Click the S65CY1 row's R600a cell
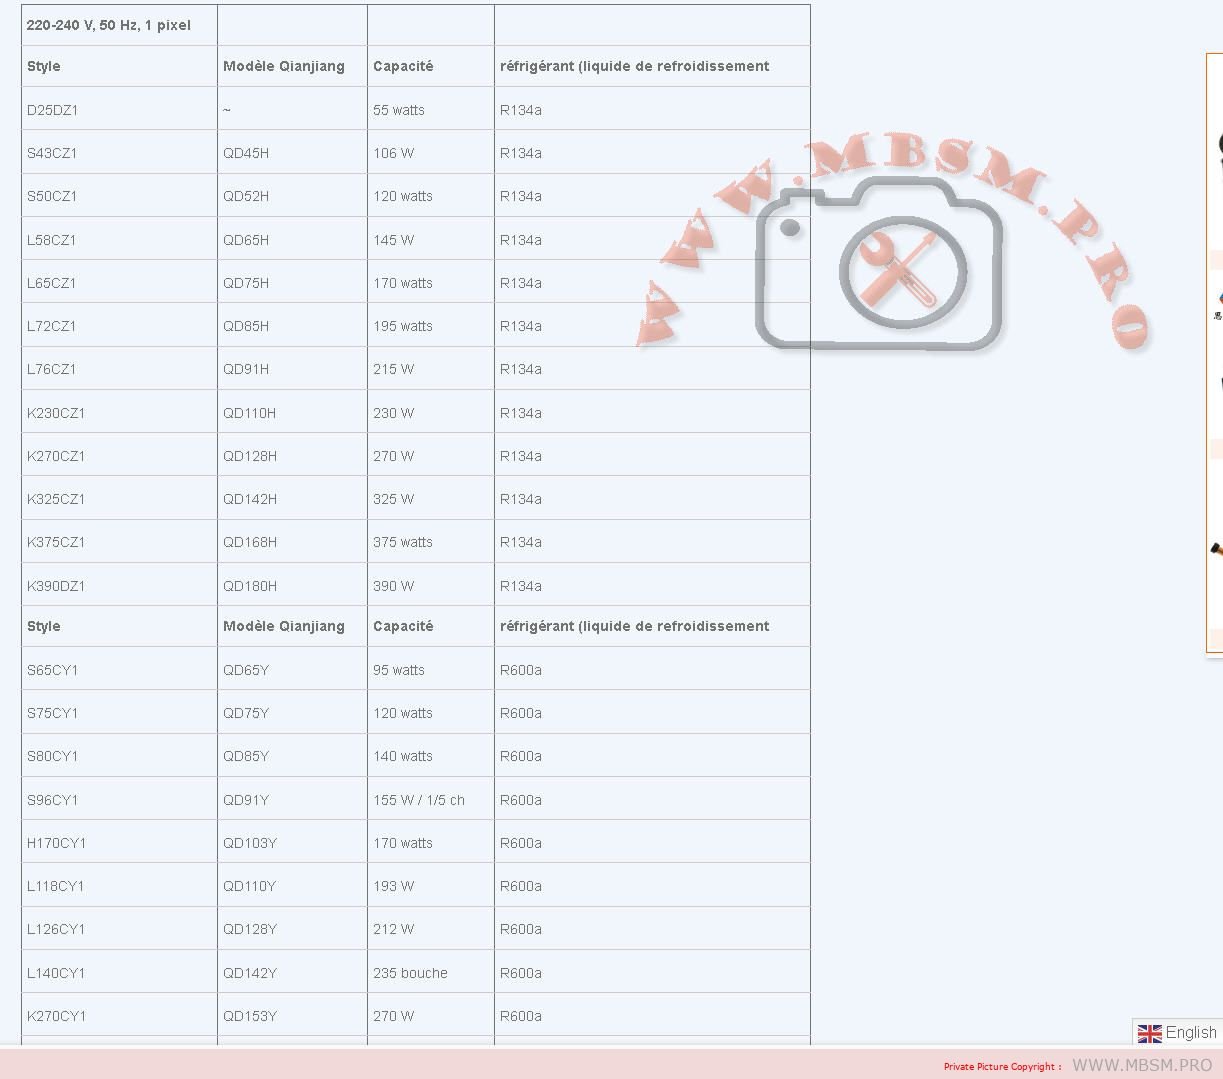 521,670
